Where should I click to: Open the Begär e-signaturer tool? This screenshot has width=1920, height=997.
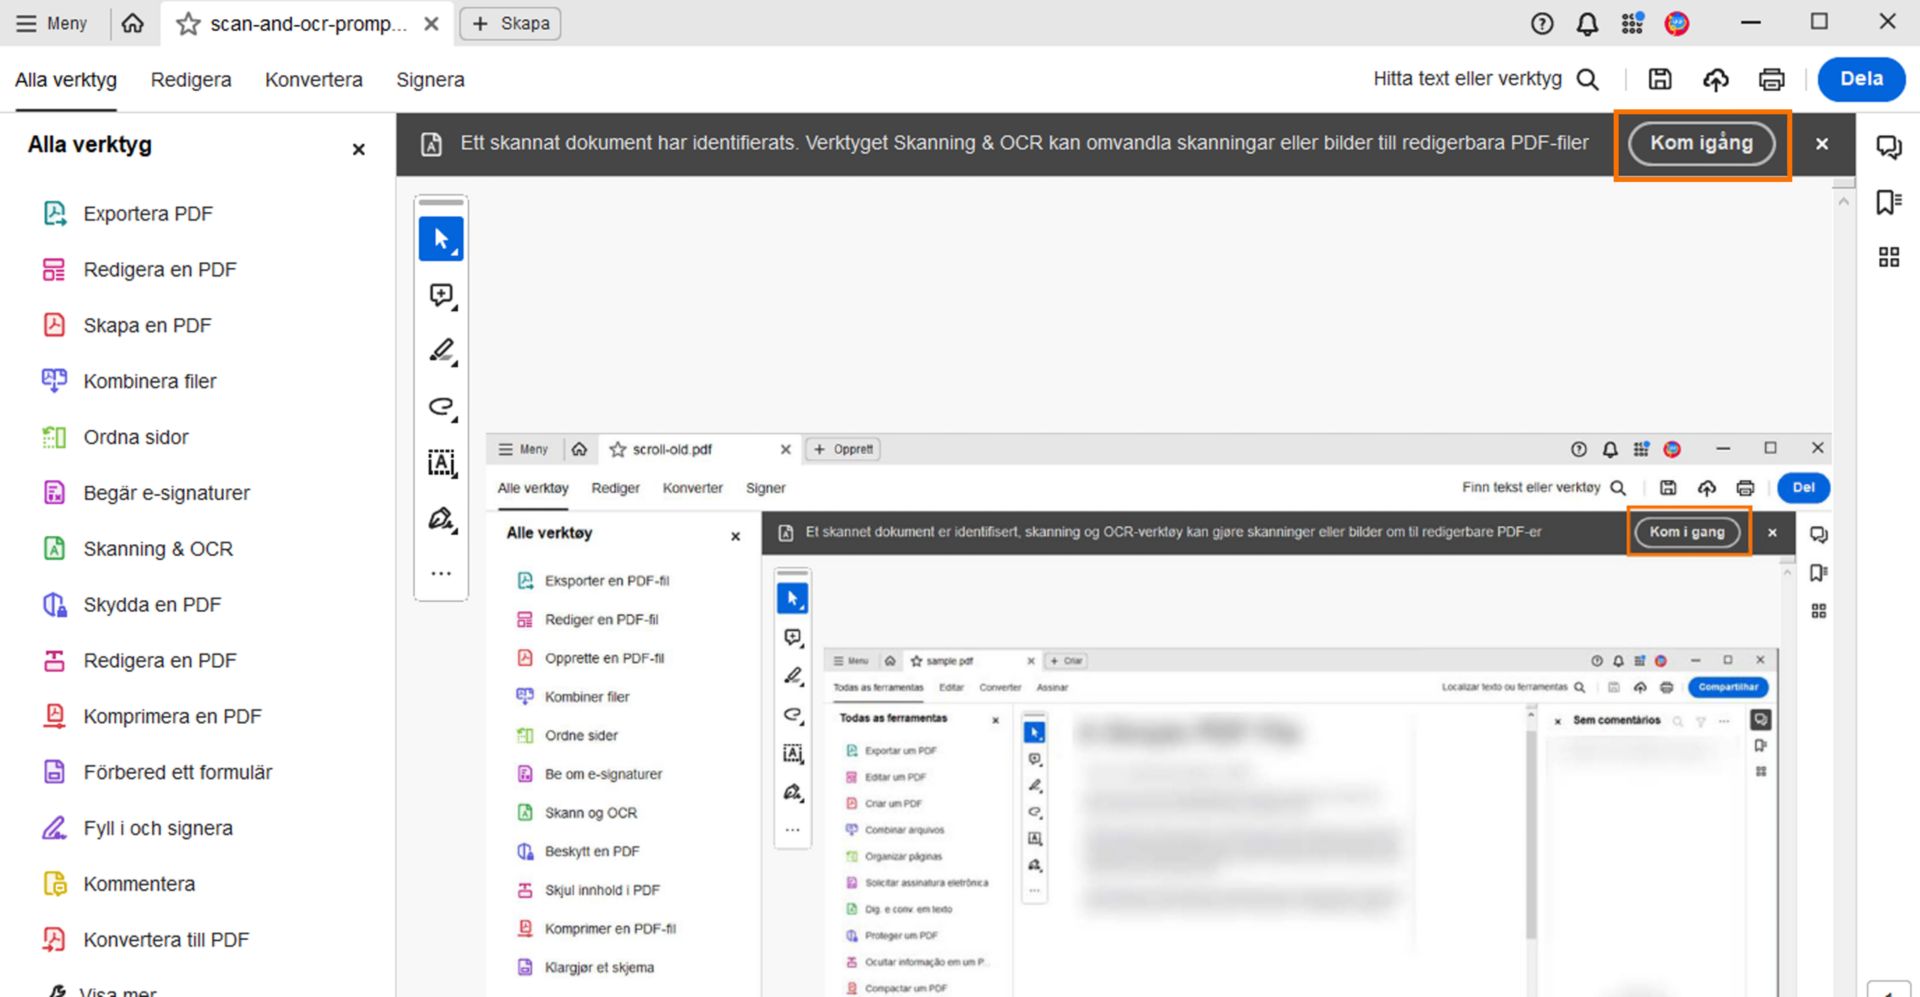146,493
